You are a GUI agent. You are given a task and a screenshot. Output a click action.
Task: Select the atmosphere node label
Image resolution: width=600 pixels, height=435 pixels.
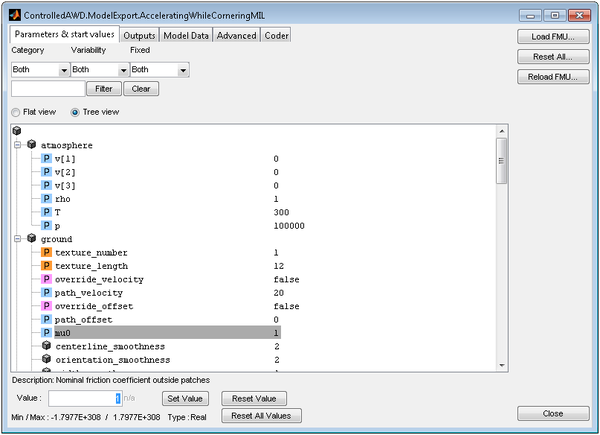(67, 145)
